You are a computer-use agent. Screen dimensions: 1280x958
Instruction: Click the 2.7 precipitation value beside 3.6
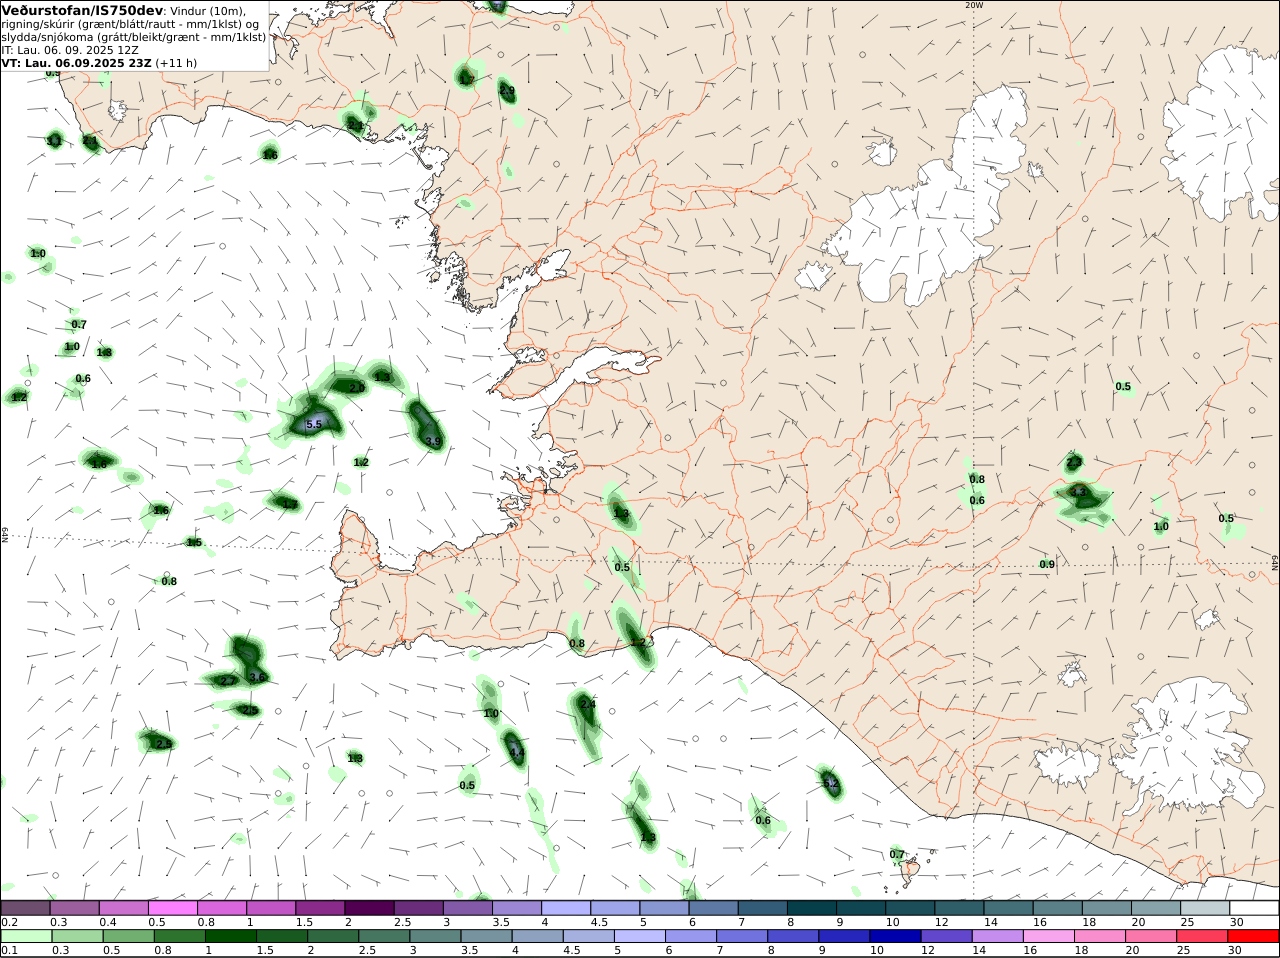point(228,680)
